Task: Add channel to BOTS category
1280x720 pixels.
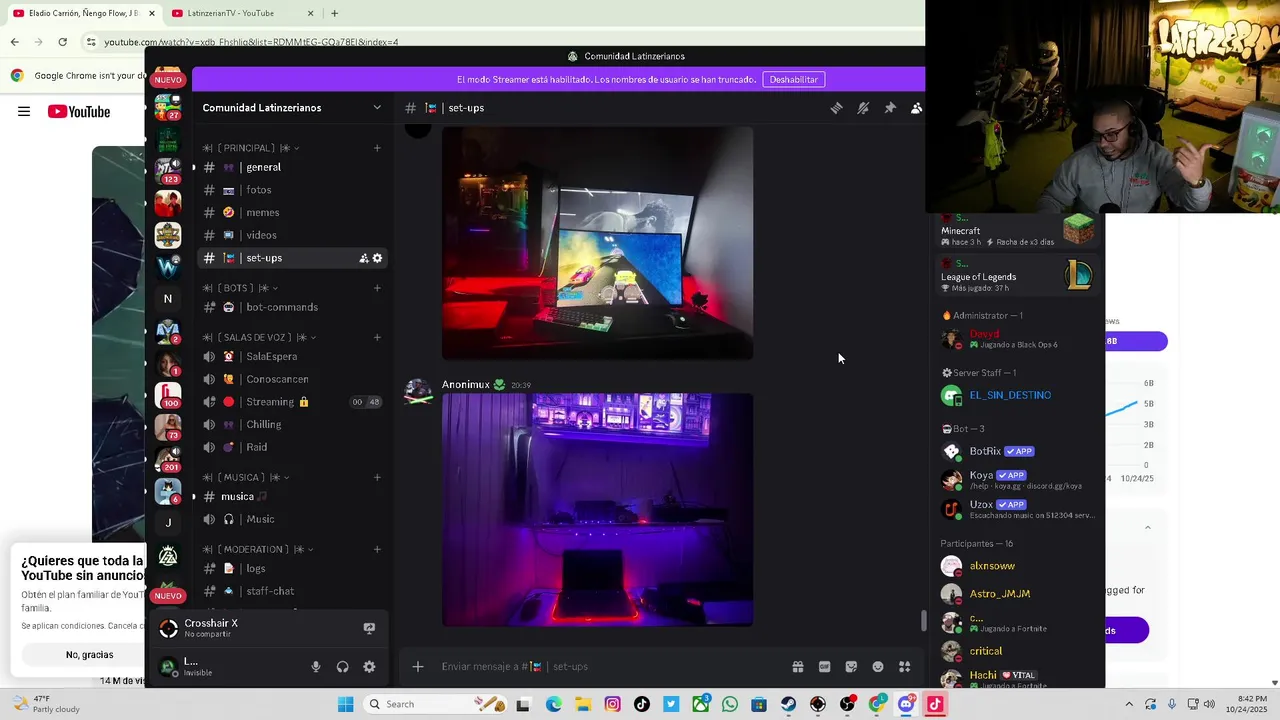Action: coord(377,288)
